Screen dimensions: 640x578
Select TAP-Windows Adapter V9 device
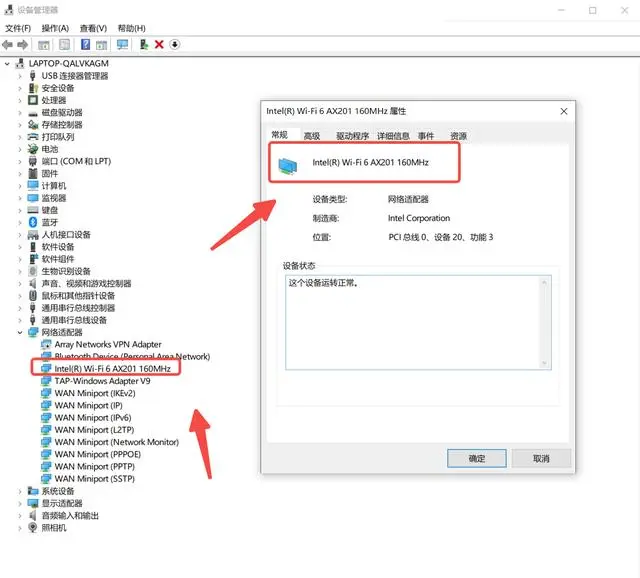(x=102, y=381)
